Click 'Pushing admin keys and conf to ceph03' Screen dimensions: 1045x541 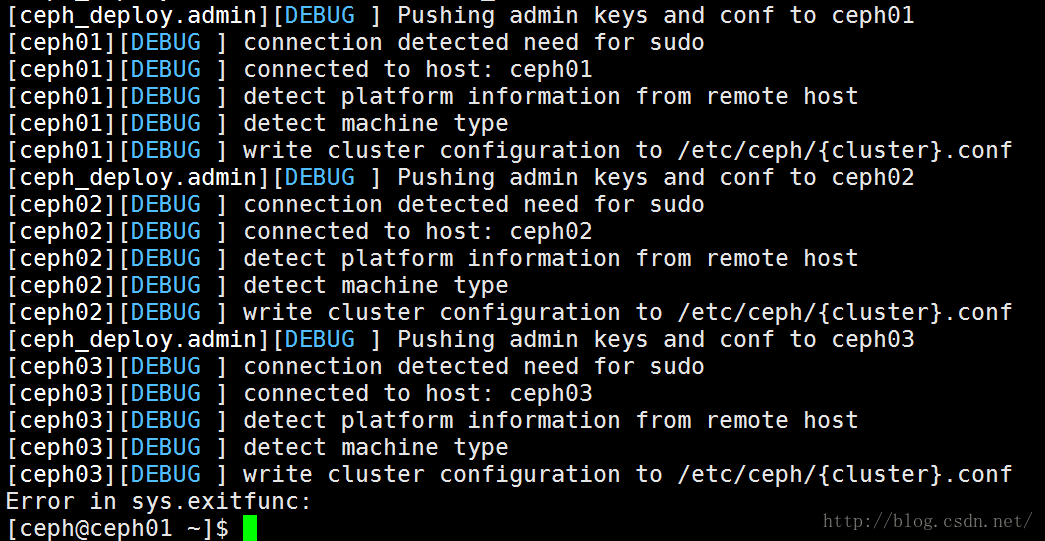[656, 340]
